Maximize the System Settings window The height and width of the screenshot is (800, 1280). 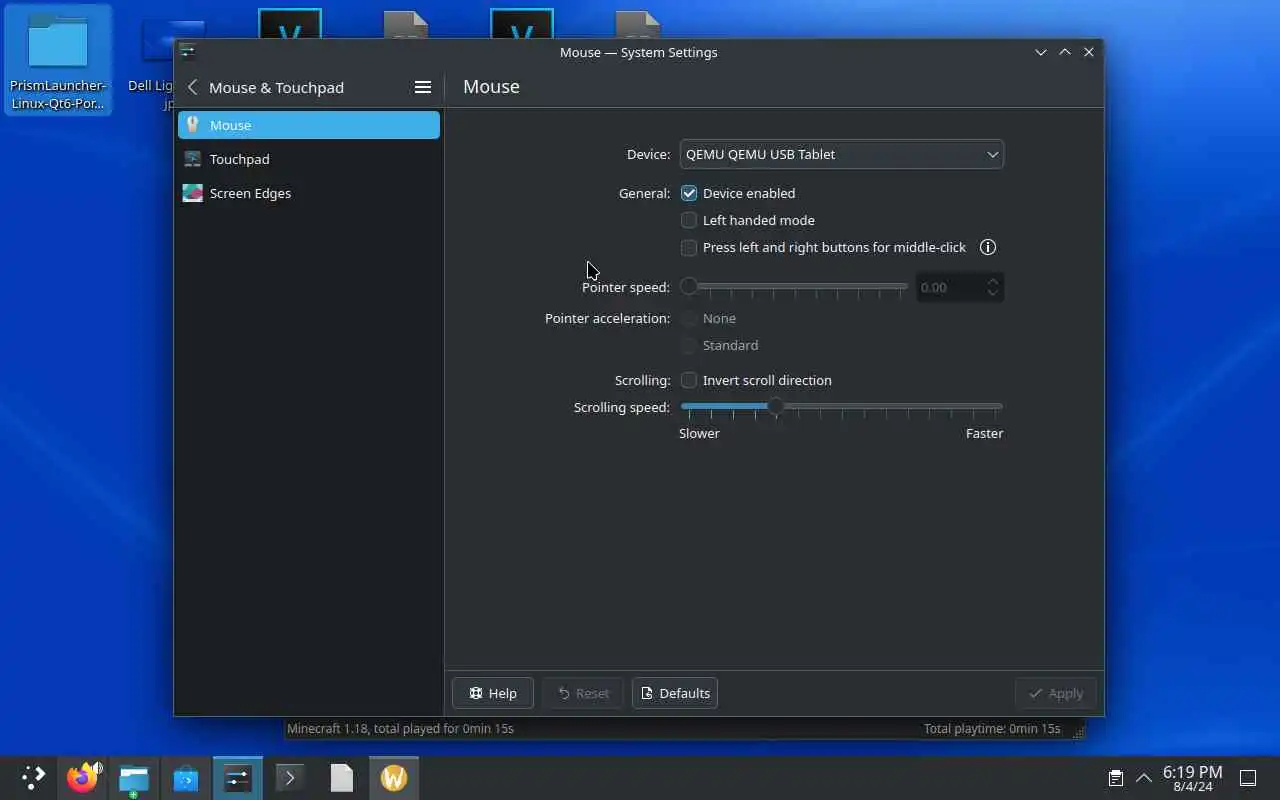pos(1065,52)
